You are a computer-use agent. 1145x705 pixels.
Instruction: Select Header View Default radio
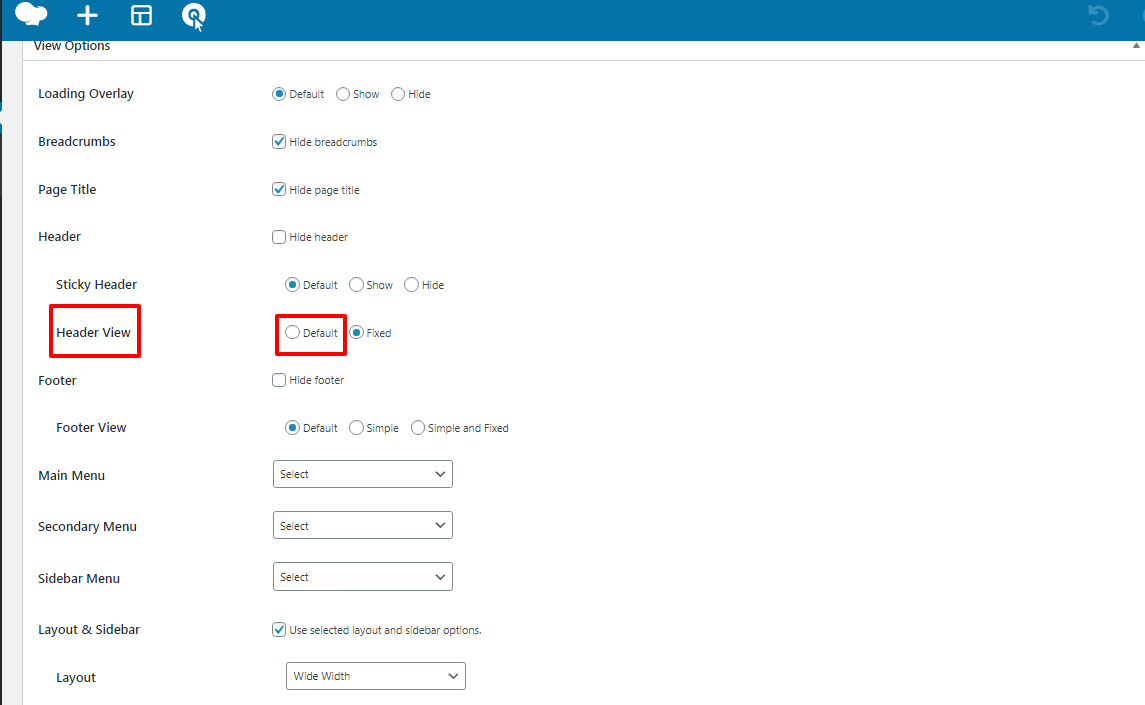click(x=292, y=332)
